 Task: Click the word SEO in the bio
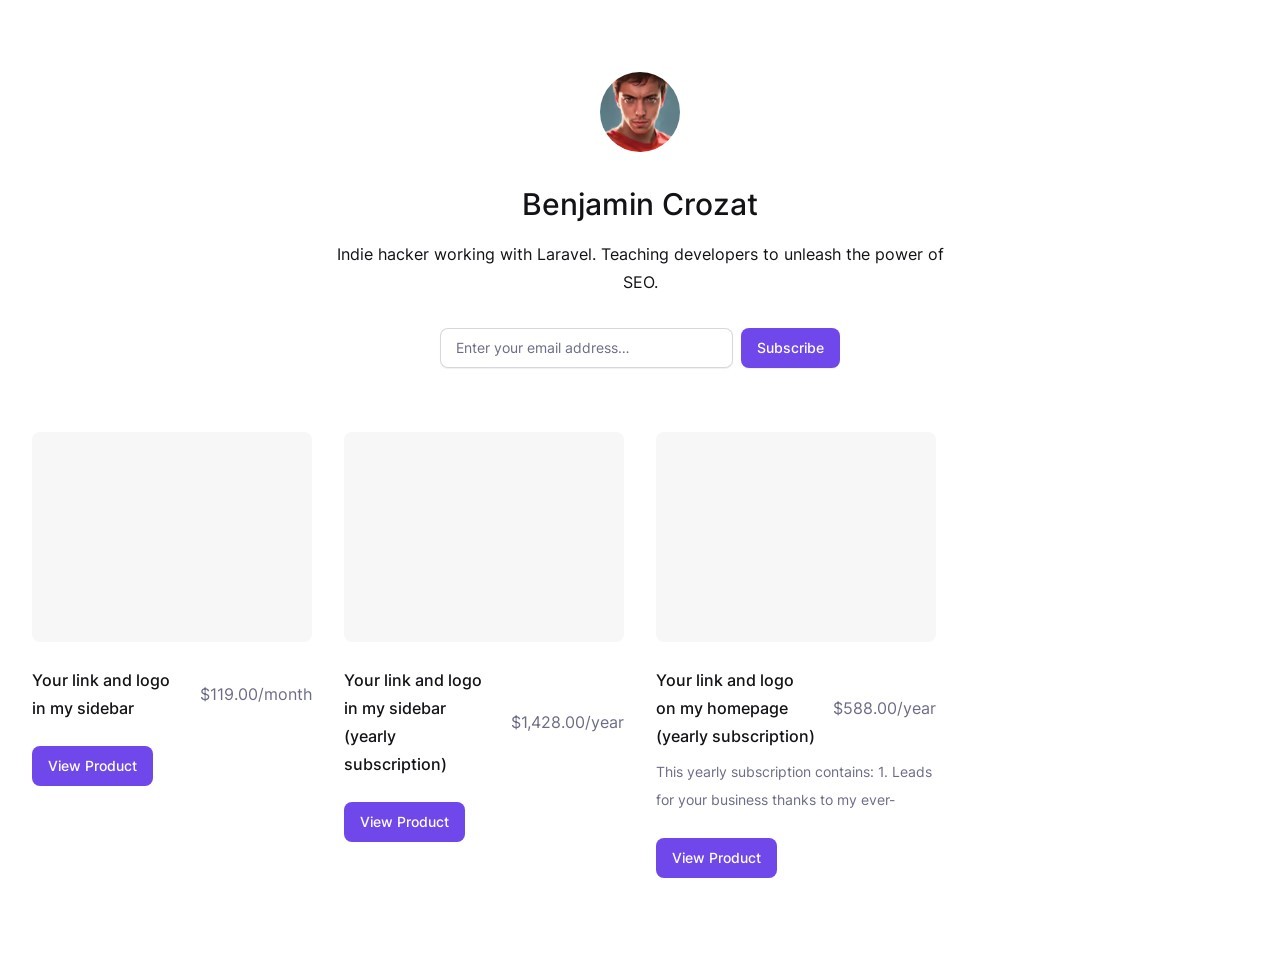tap(638, 282)
